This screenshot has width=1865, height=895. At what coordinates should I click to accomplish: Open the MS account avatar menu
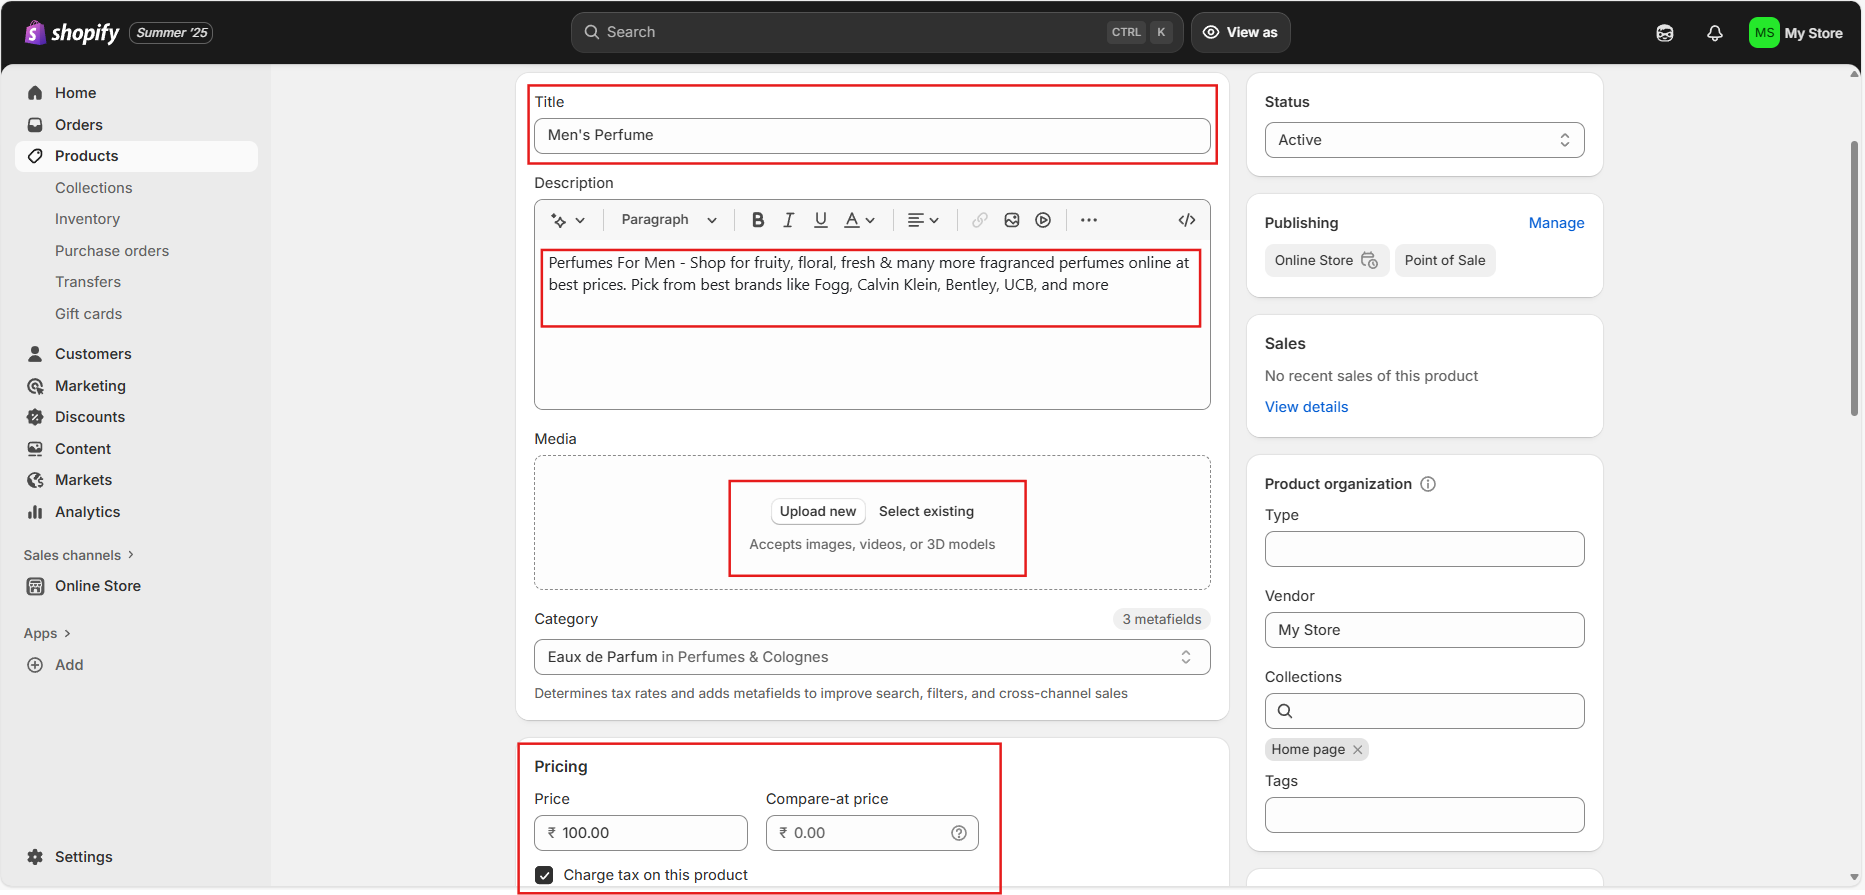[x=1764, y=33]
